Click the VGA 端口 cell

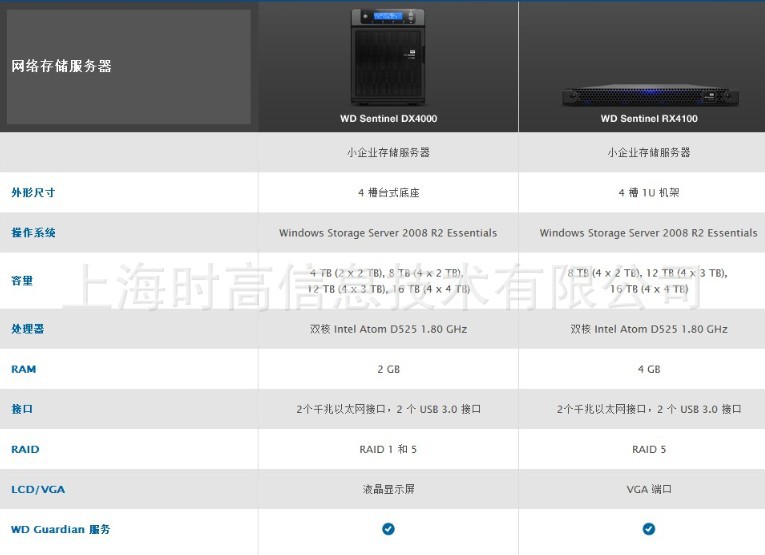coord(649,489)
